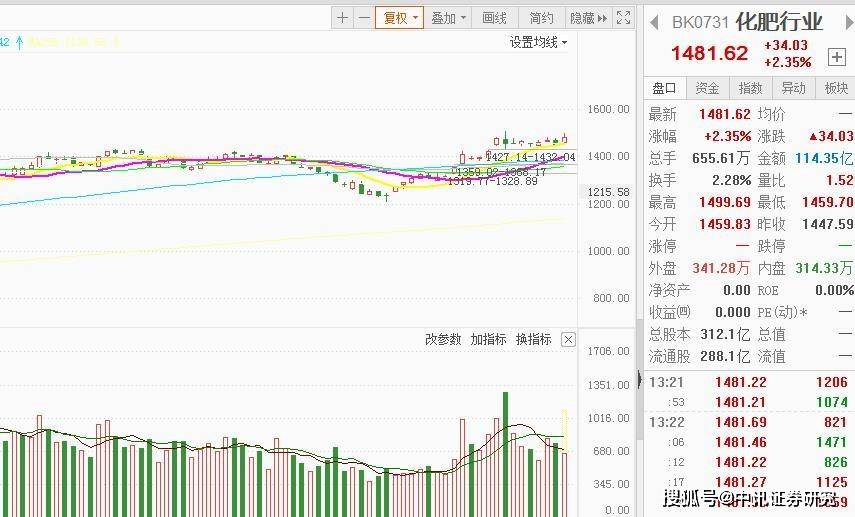Click the latest candlestick on chart
Screen dimensions: 855x517
point(564,139)
